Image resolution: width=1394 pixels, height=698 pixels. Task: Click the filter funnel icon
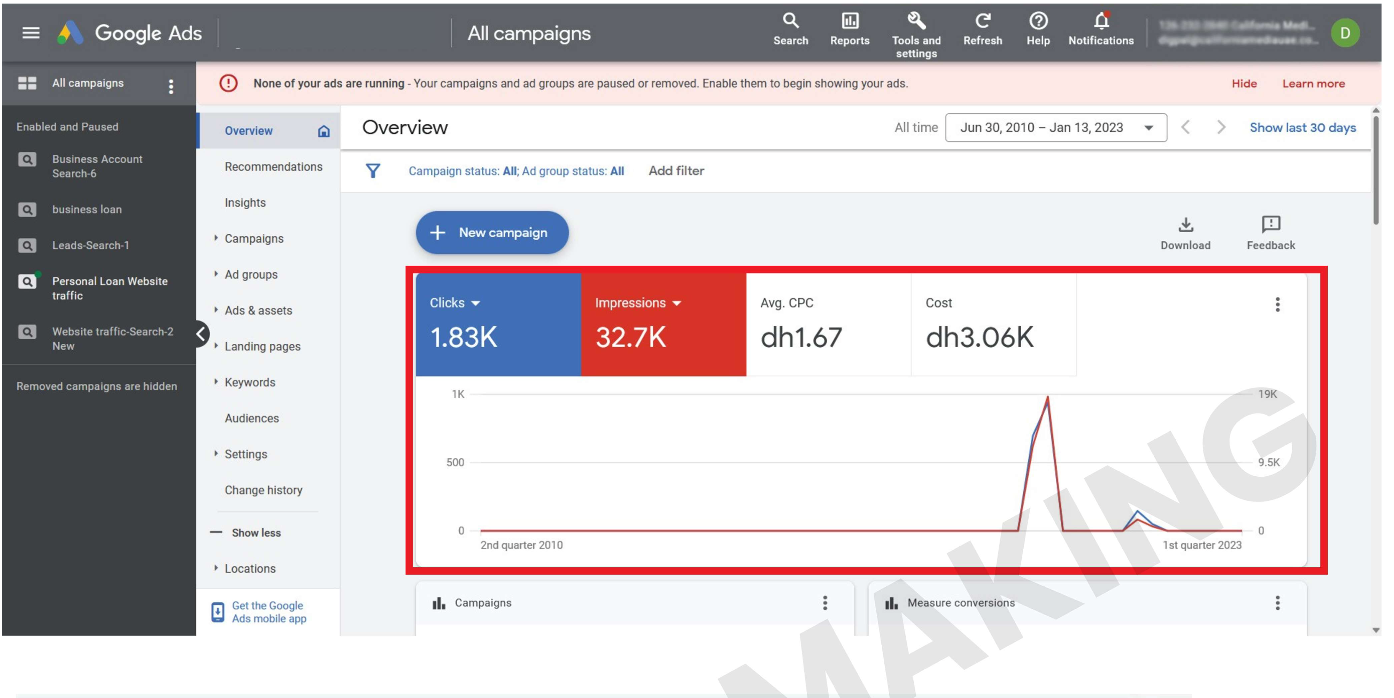point(373,171)
